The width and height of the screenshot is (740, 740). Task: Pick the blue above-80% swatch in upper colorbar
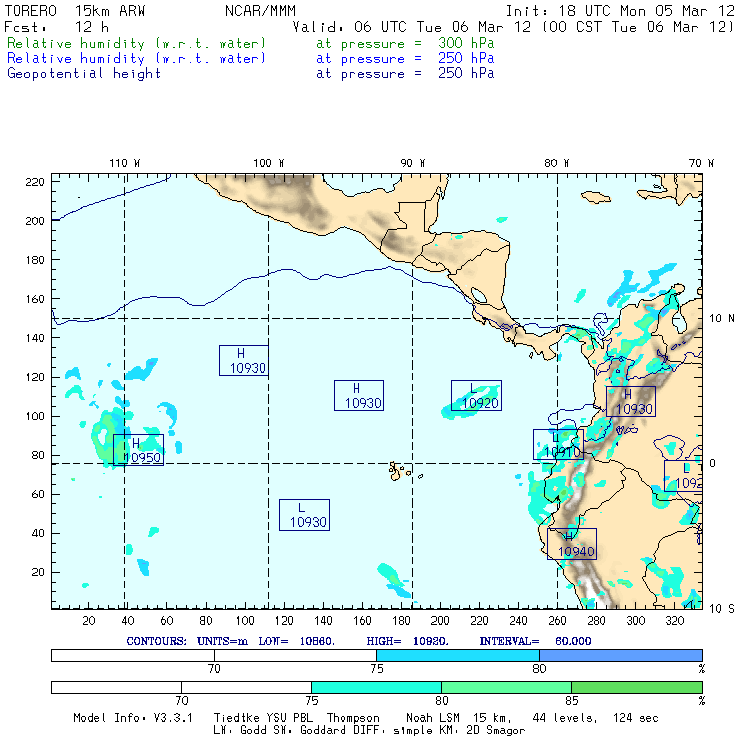click(x=621, y=656)
